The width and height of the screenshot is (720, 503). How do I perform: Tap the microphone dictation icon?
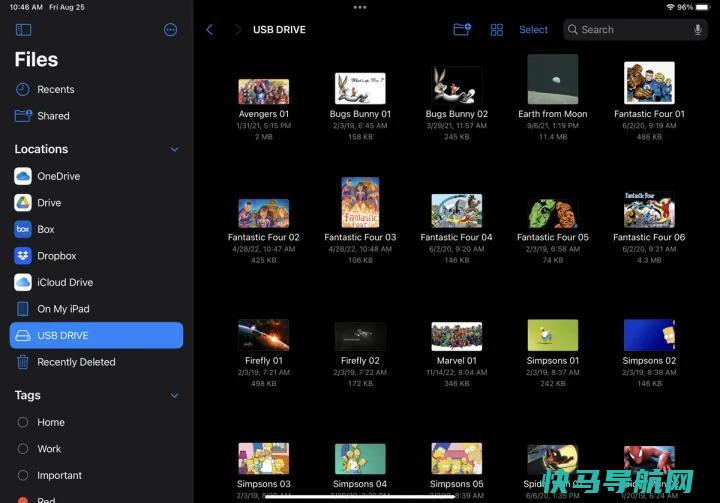coord(698,30)
